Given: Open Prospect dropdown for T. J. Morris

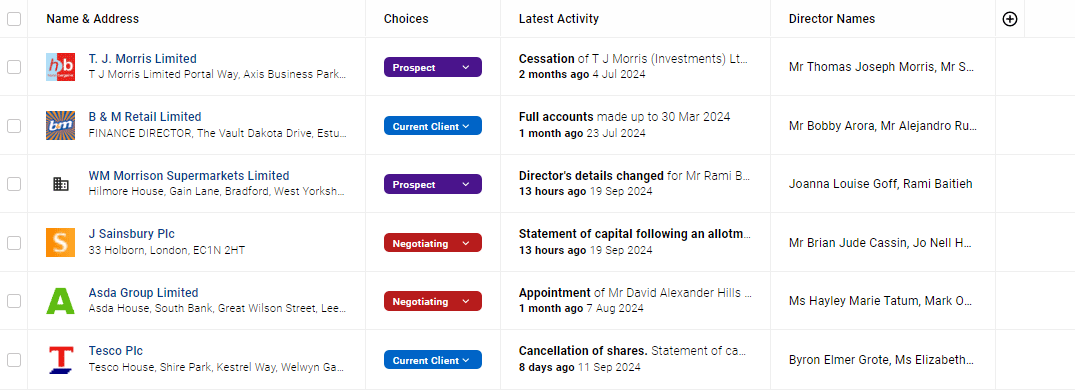Looking at the screenshot, I should (433, 67).
